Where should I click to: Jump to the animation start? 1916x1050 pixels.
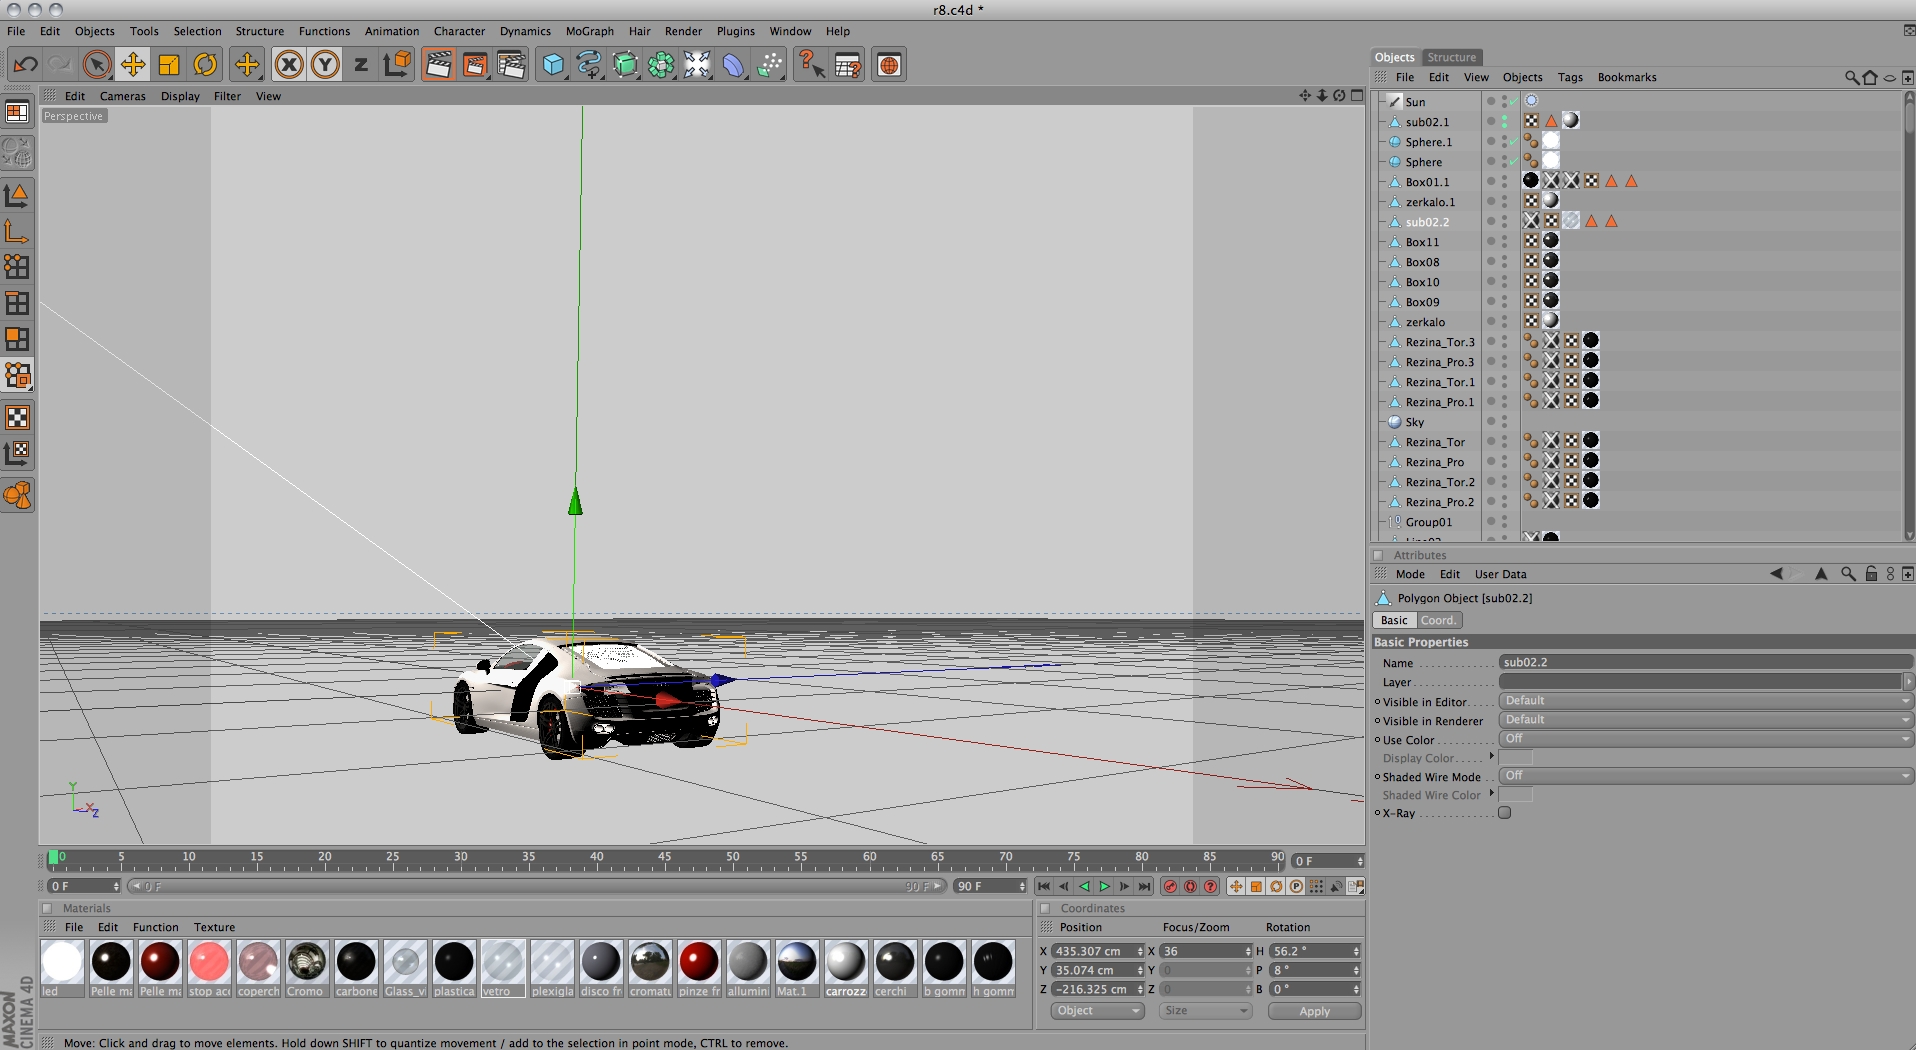coord(1044,887)
